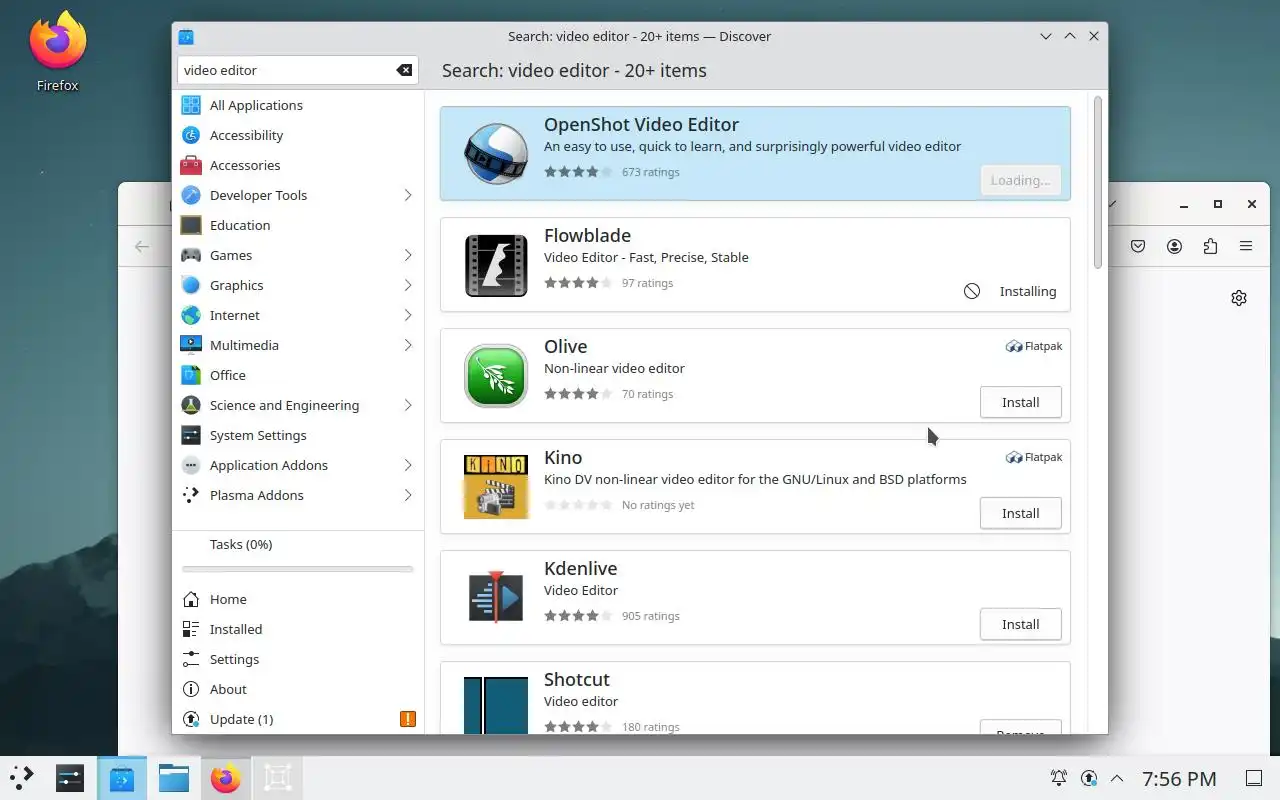
Task: Click the Firefox window's account icon
Action: tap(1174, 246)
